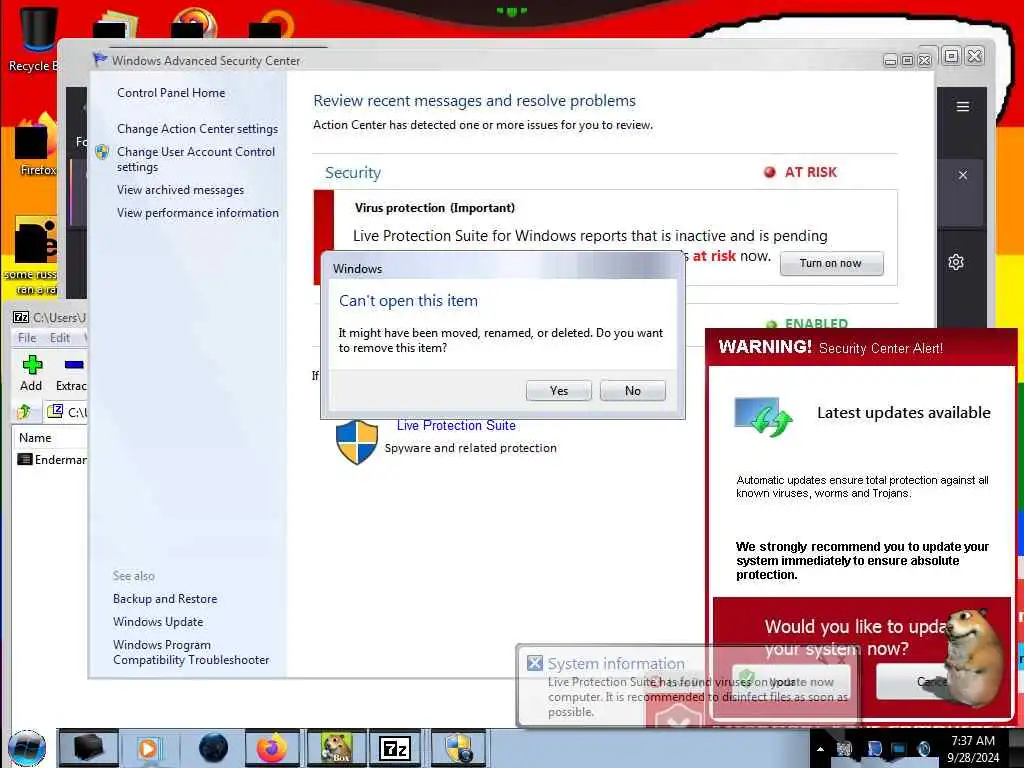
Task: Click the Add button in 7-Zip toolbar
Action: point(31,373)
